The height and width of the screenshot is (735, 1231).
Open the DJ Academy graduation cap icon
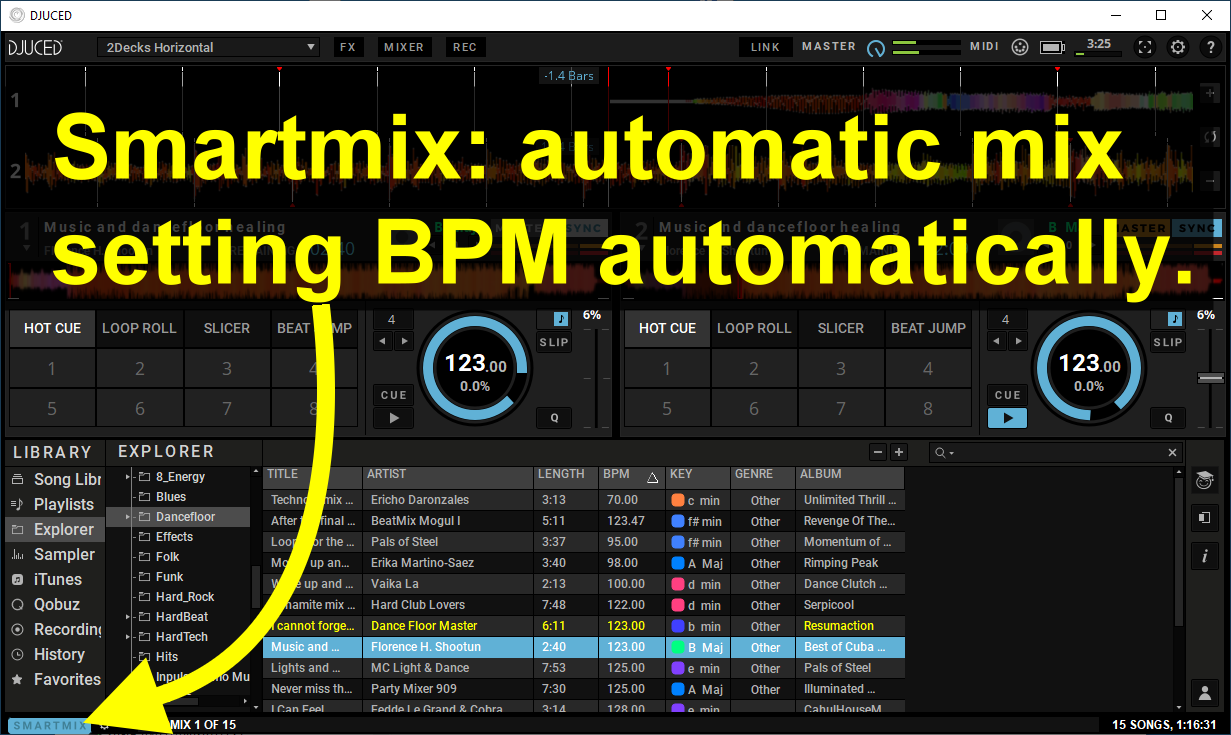[x=1204, y=481]
